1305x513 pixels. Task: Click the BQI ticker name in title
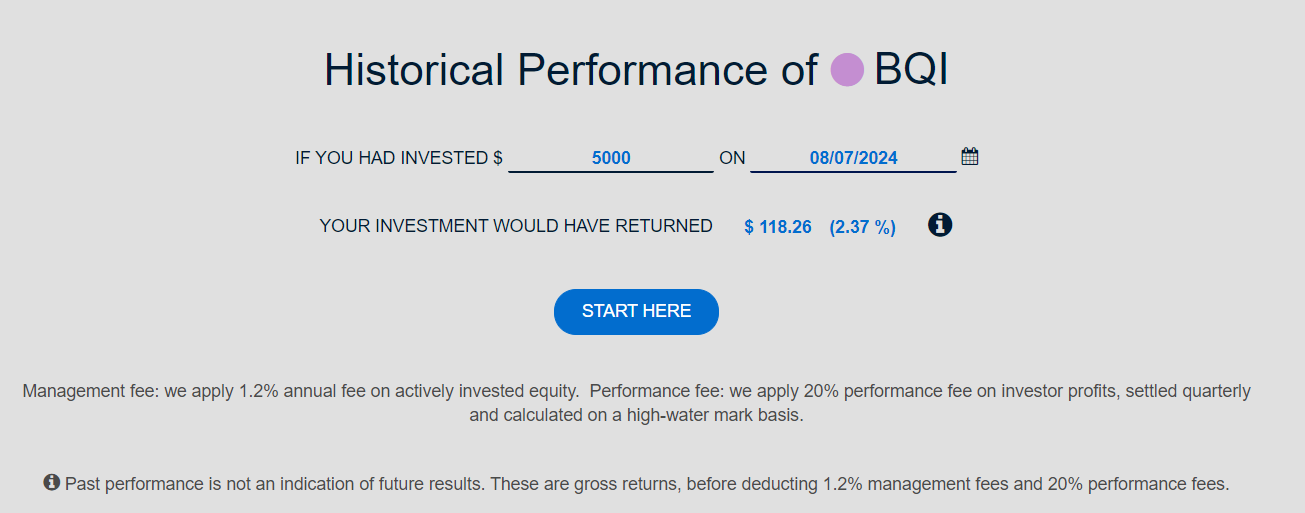point(911,71)
